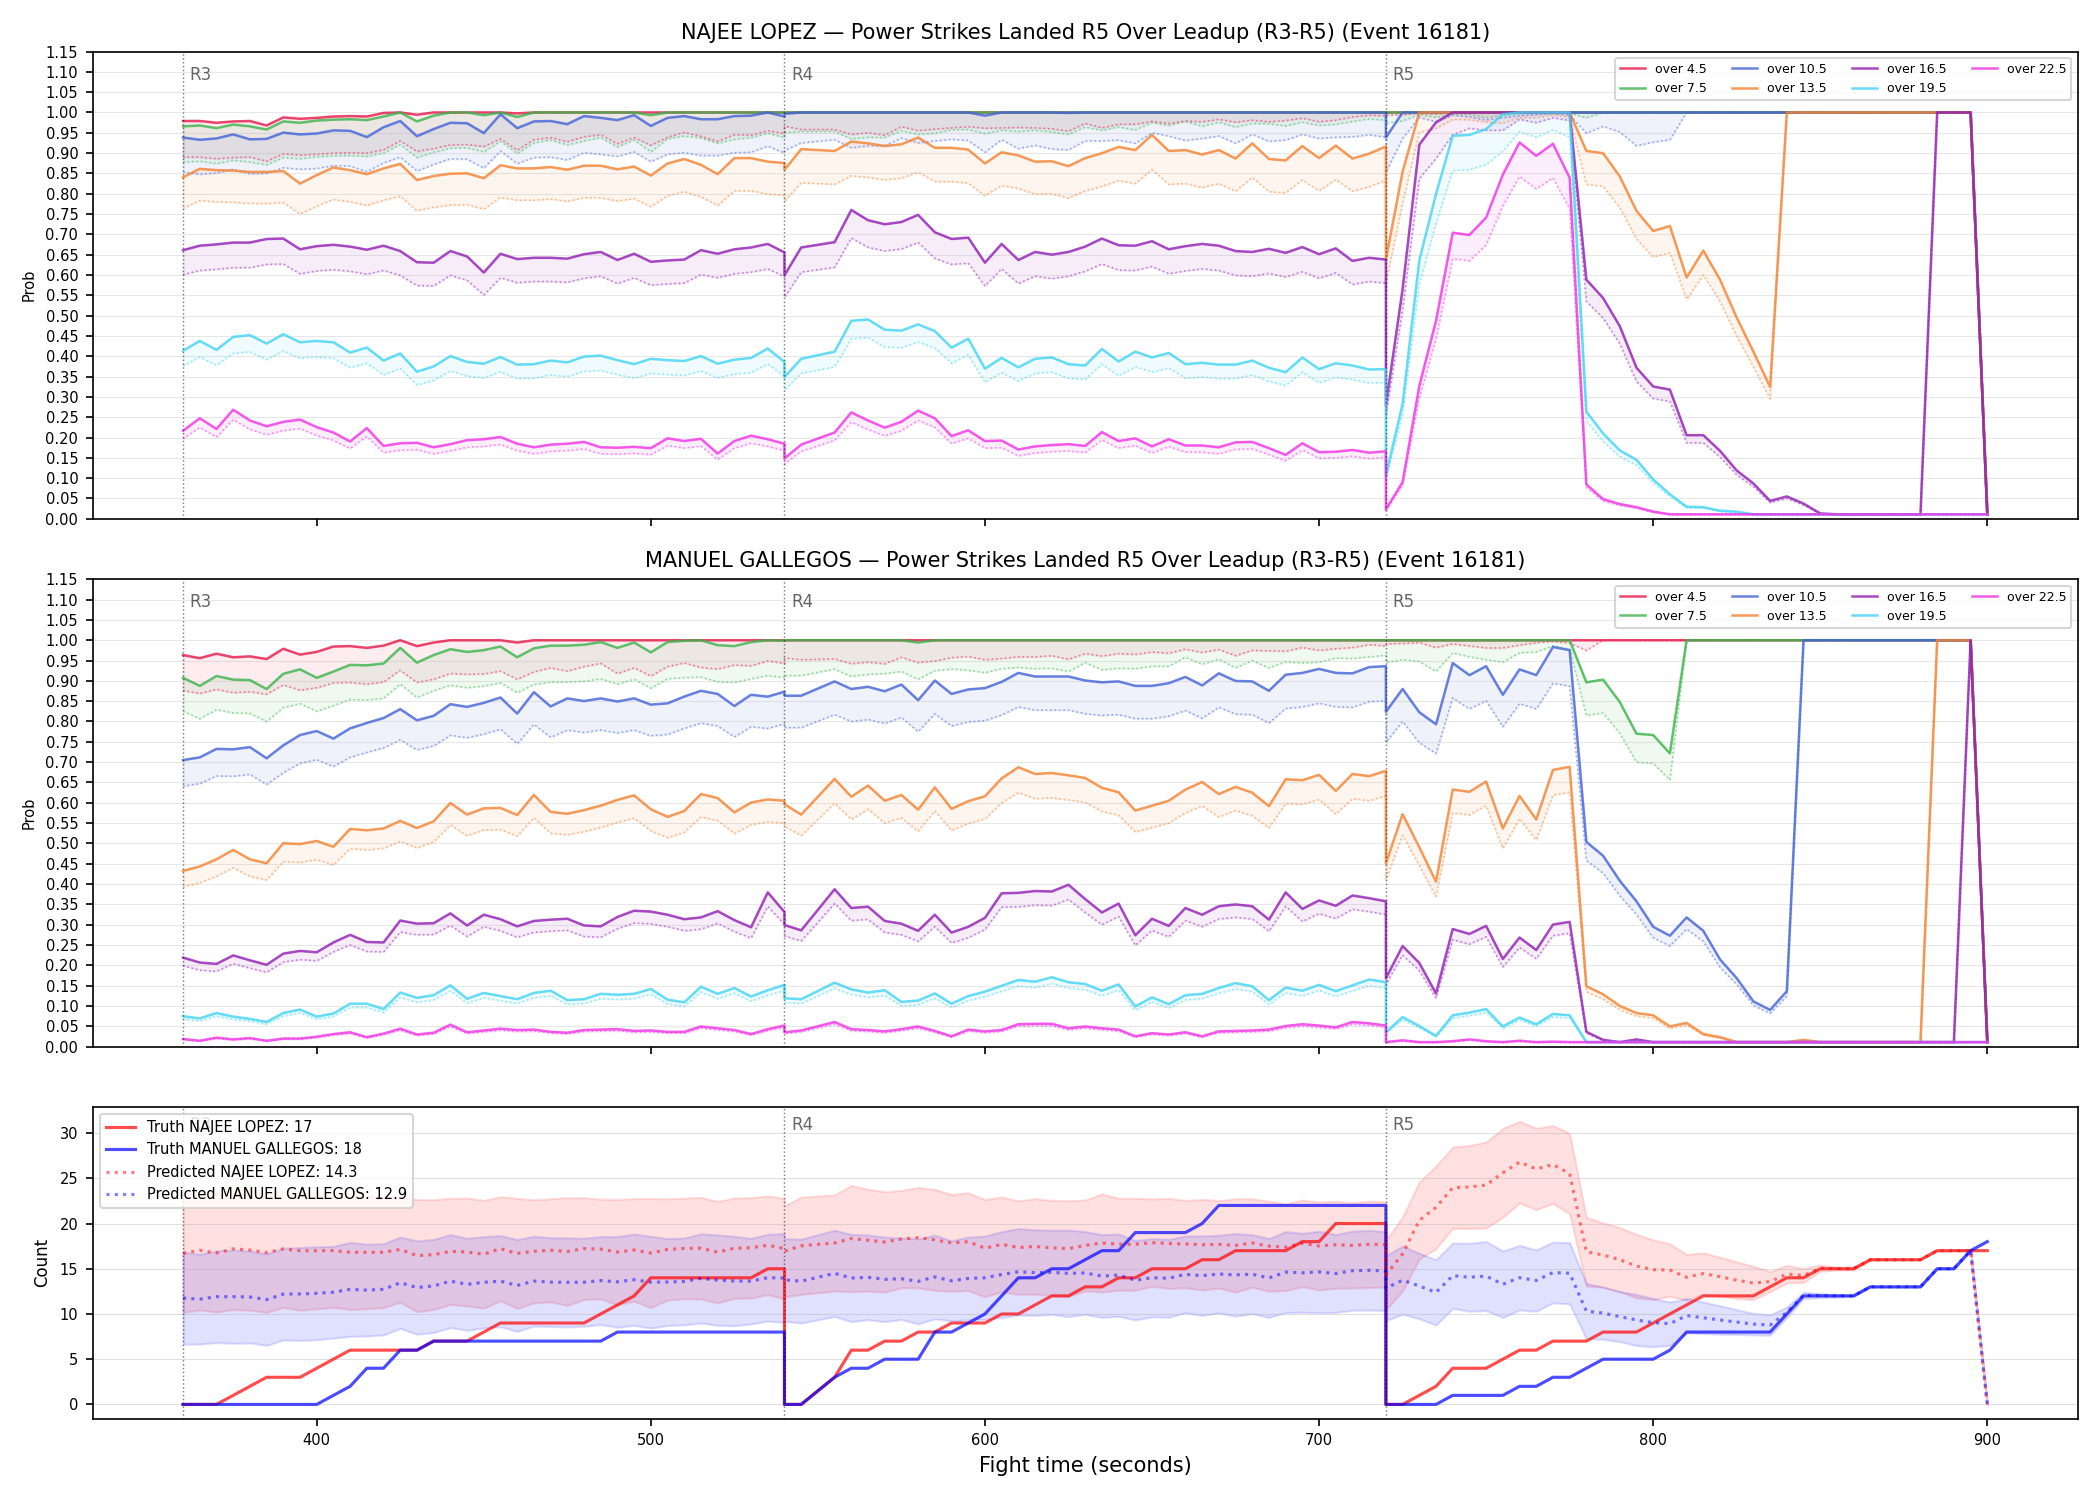The height and width of the screenshot is (1500, 2100).
Task: Click the 30 tick label on the Count axis
Action: pos(69,1133)
